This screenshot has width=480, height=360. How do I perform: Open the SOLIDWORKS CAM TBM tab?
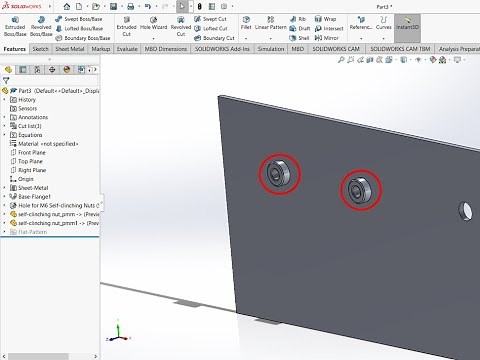click(400, 49)
